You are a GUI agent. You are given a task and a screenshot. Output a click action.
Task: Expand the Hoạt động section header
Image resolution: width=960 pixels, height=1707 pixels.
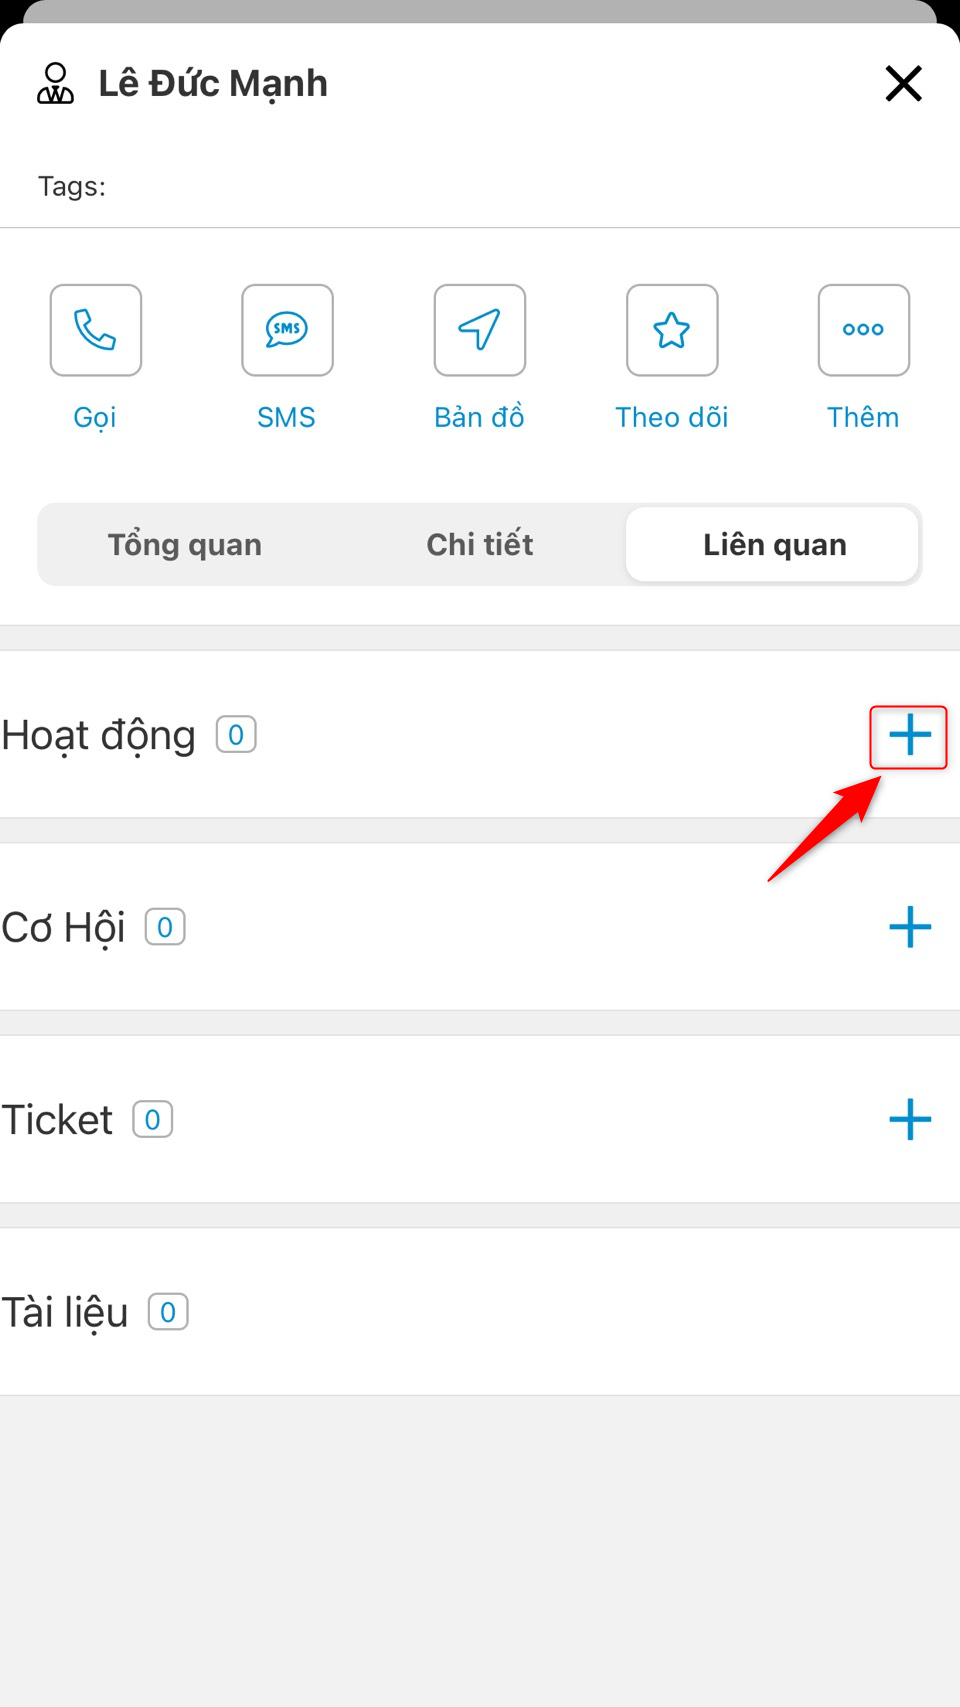coord(99,736)
